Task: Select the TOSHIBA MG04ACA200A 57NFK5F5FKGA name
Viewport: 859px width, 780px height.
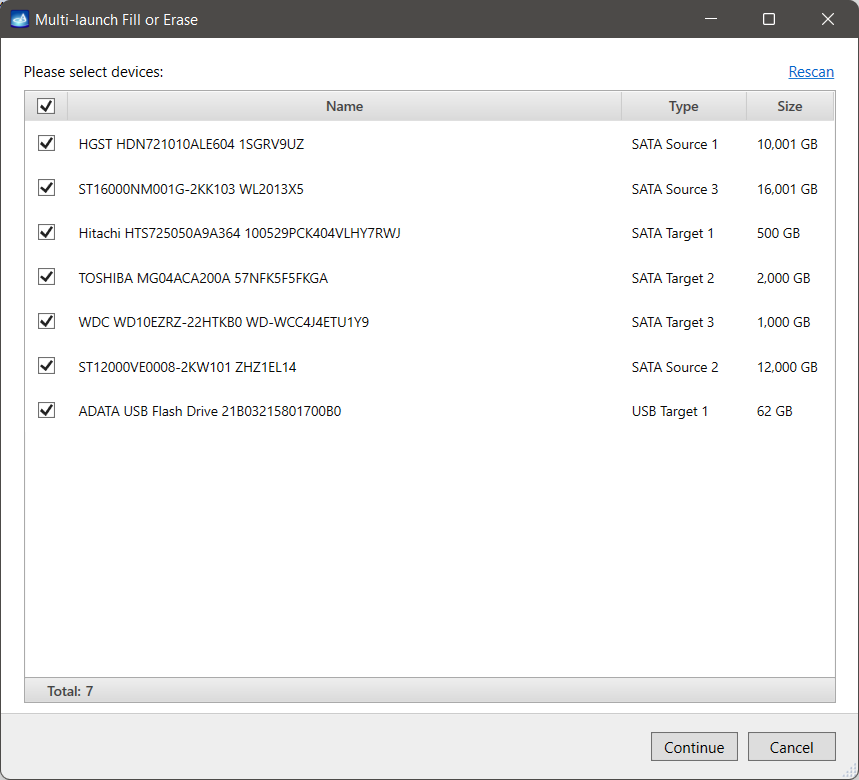Action: point(203,278)
